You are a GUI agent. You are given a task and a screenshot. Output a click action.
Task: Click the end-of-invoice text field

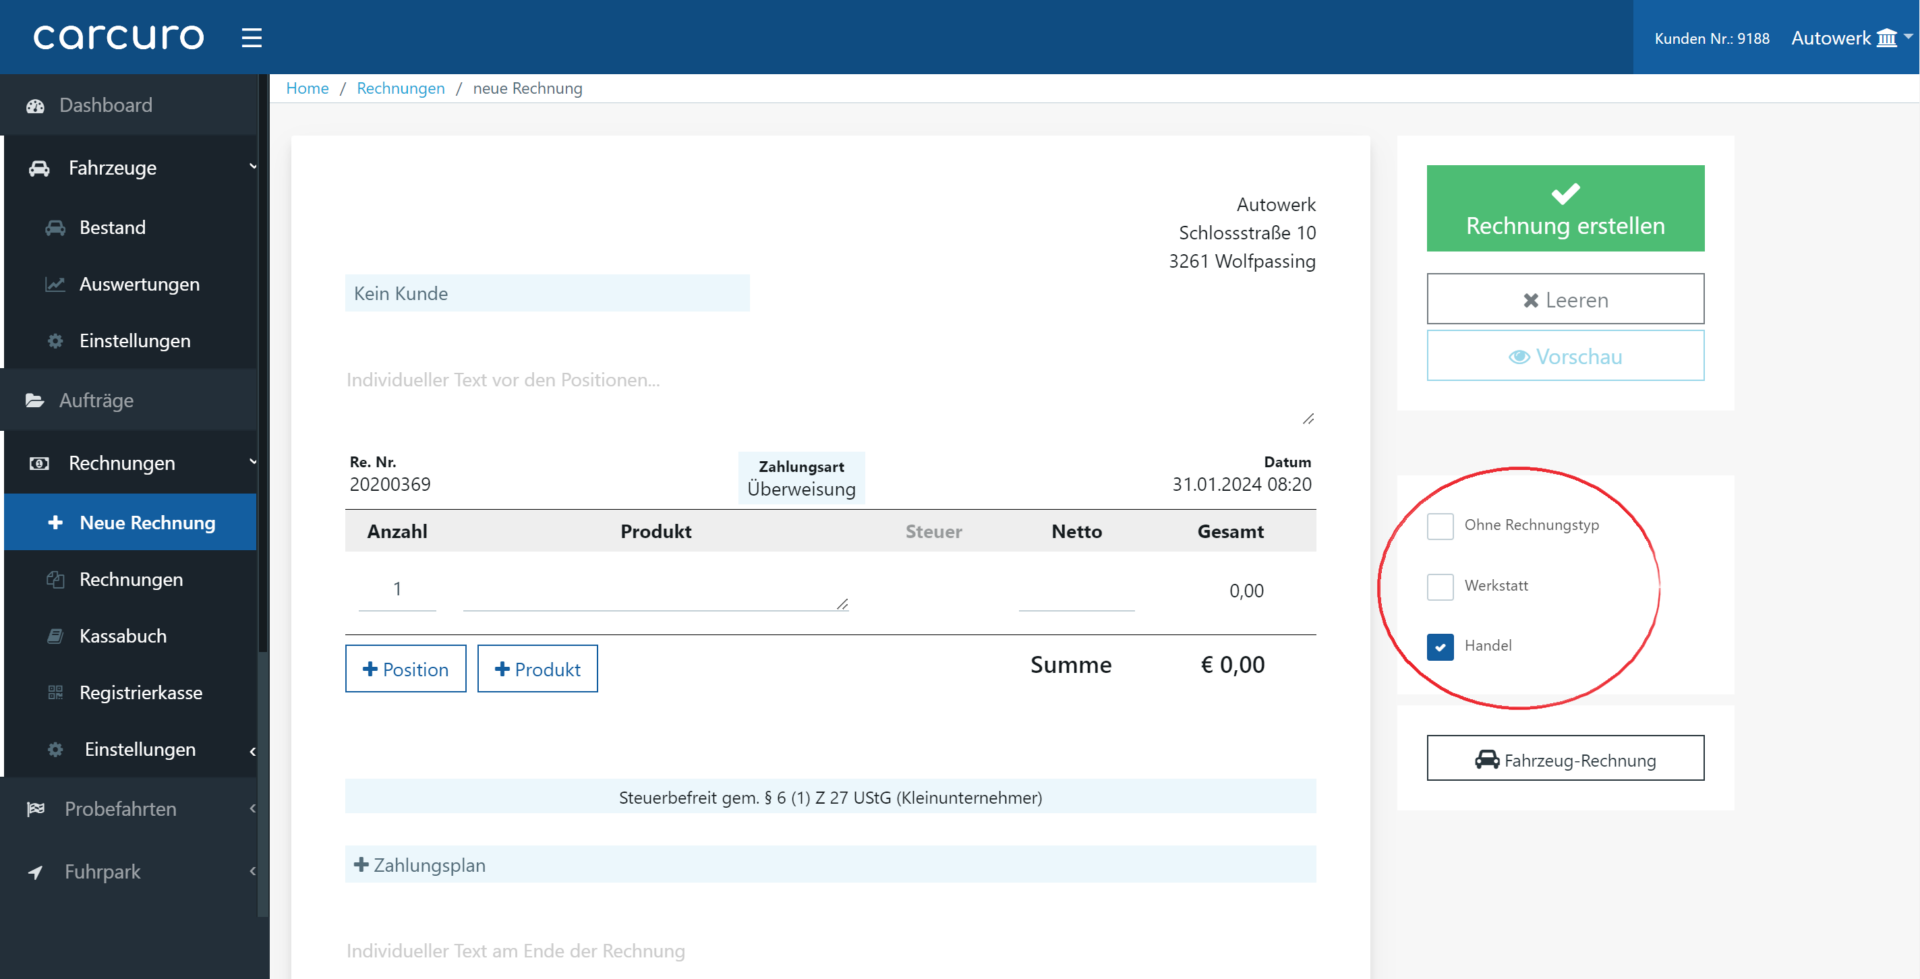tap(830, 951)
